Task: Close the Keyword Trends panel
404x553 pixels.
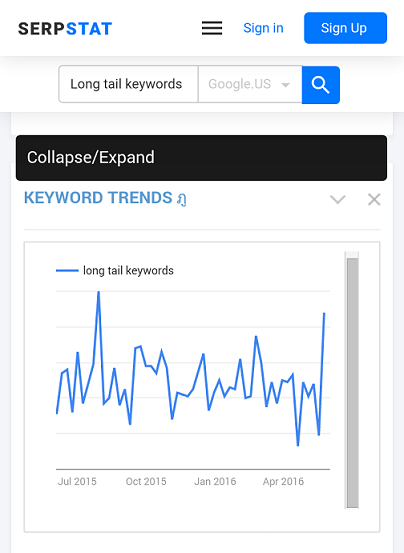Action: [x=374, y=199]
